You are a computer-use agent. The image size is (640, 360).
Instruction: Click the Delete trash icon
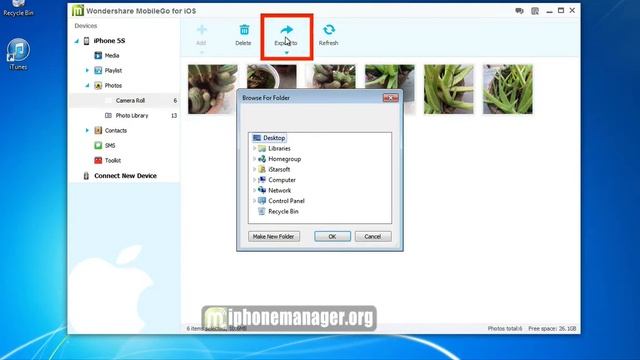point(244,30)
